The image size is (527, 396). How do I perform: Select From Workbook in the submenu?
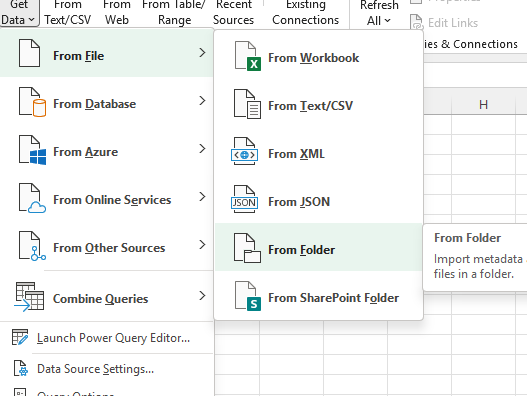(x=319, y=56)
